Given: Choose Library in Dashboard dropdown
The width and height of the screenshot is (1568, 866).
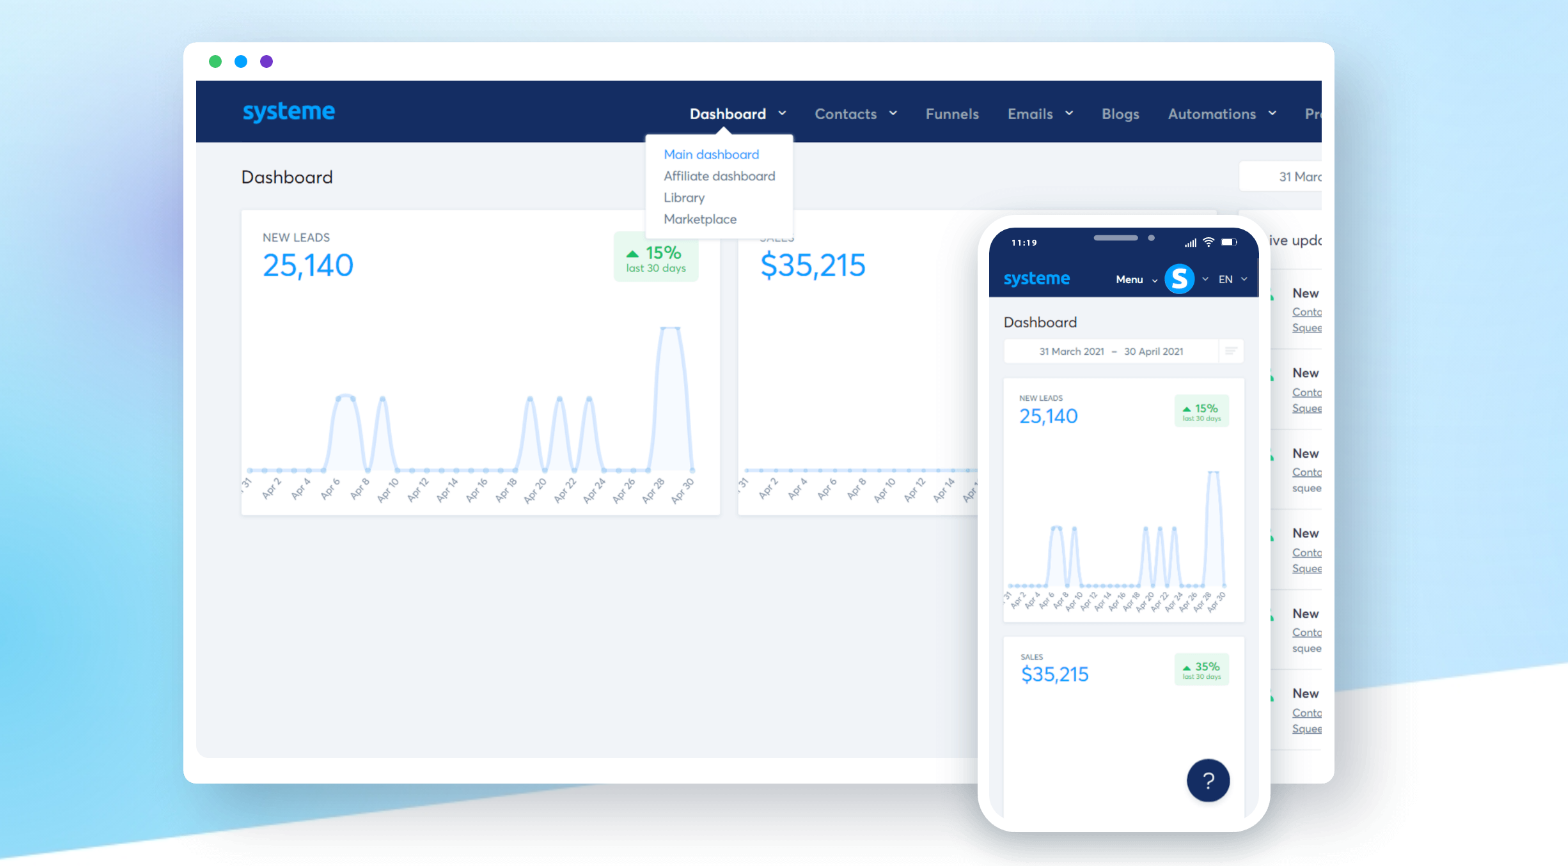Looking at the screenshot, I should point(684,198).
